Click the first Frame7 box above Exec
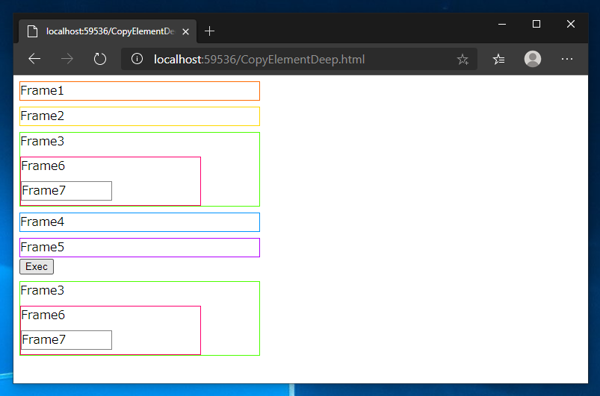 (x=67, y=191)
